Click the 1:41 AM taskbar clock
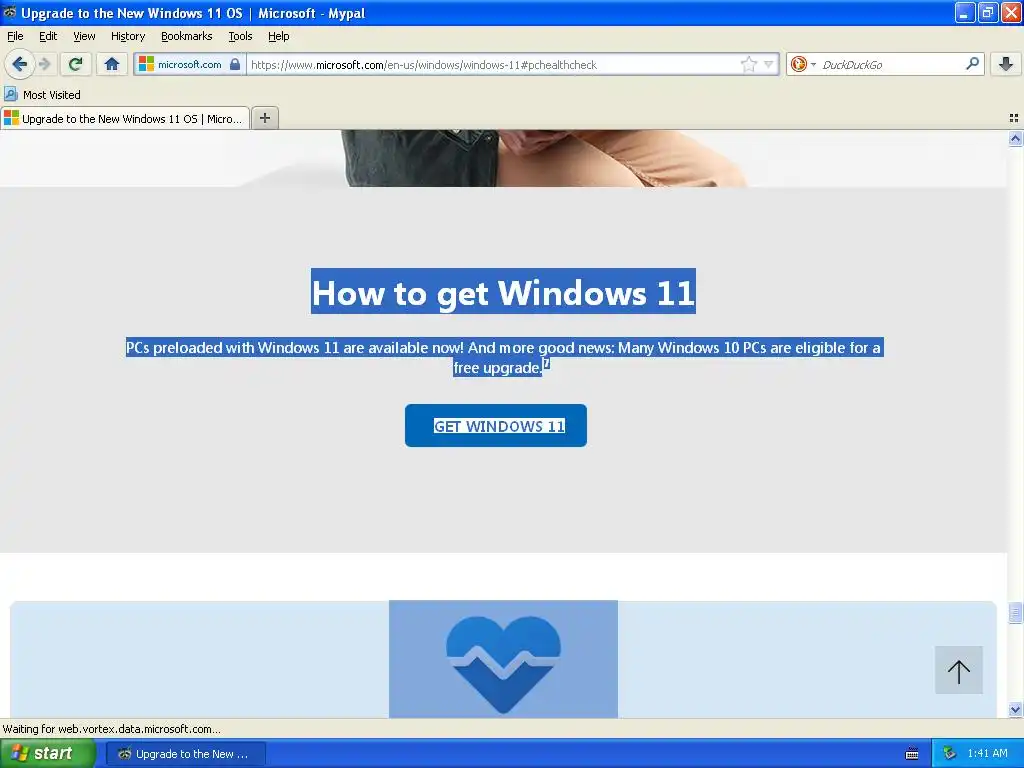This screenshot has width=1024, height=768. pyautogui.click(x=987, y=754)
